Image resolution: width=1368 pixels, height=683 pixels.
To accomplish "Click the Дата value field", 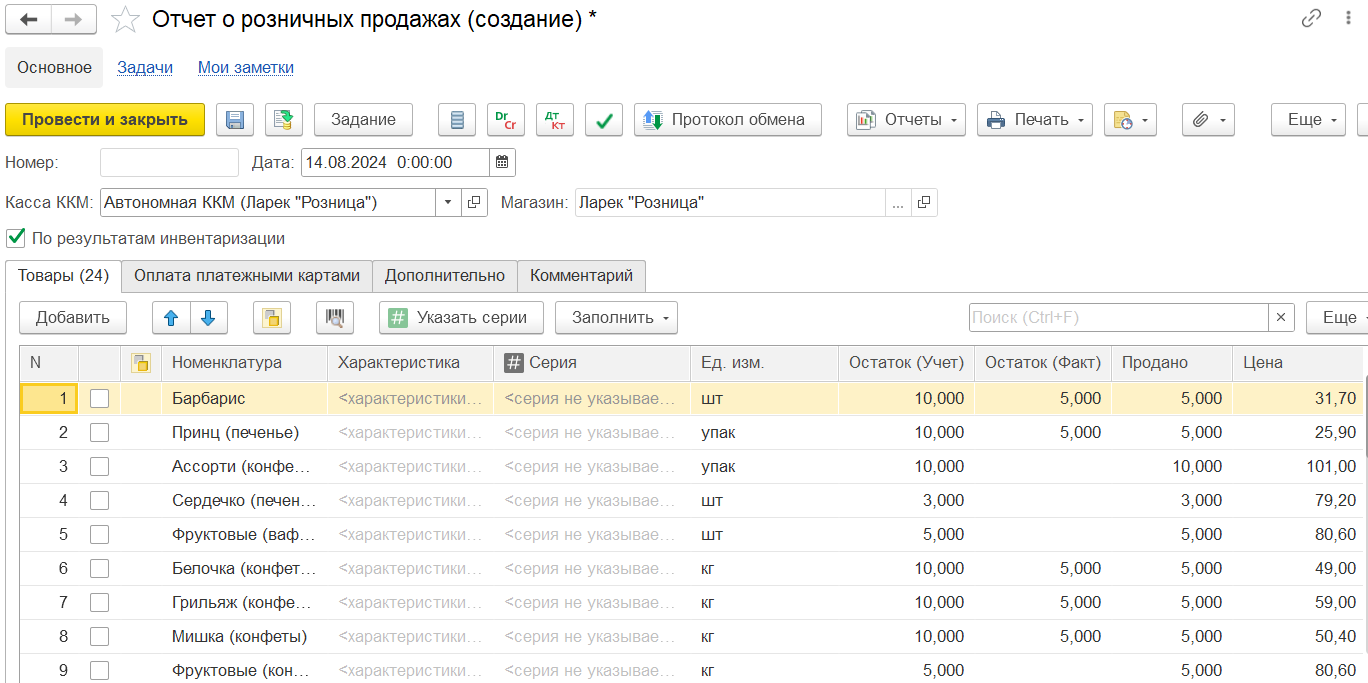I will pos(395,162).
